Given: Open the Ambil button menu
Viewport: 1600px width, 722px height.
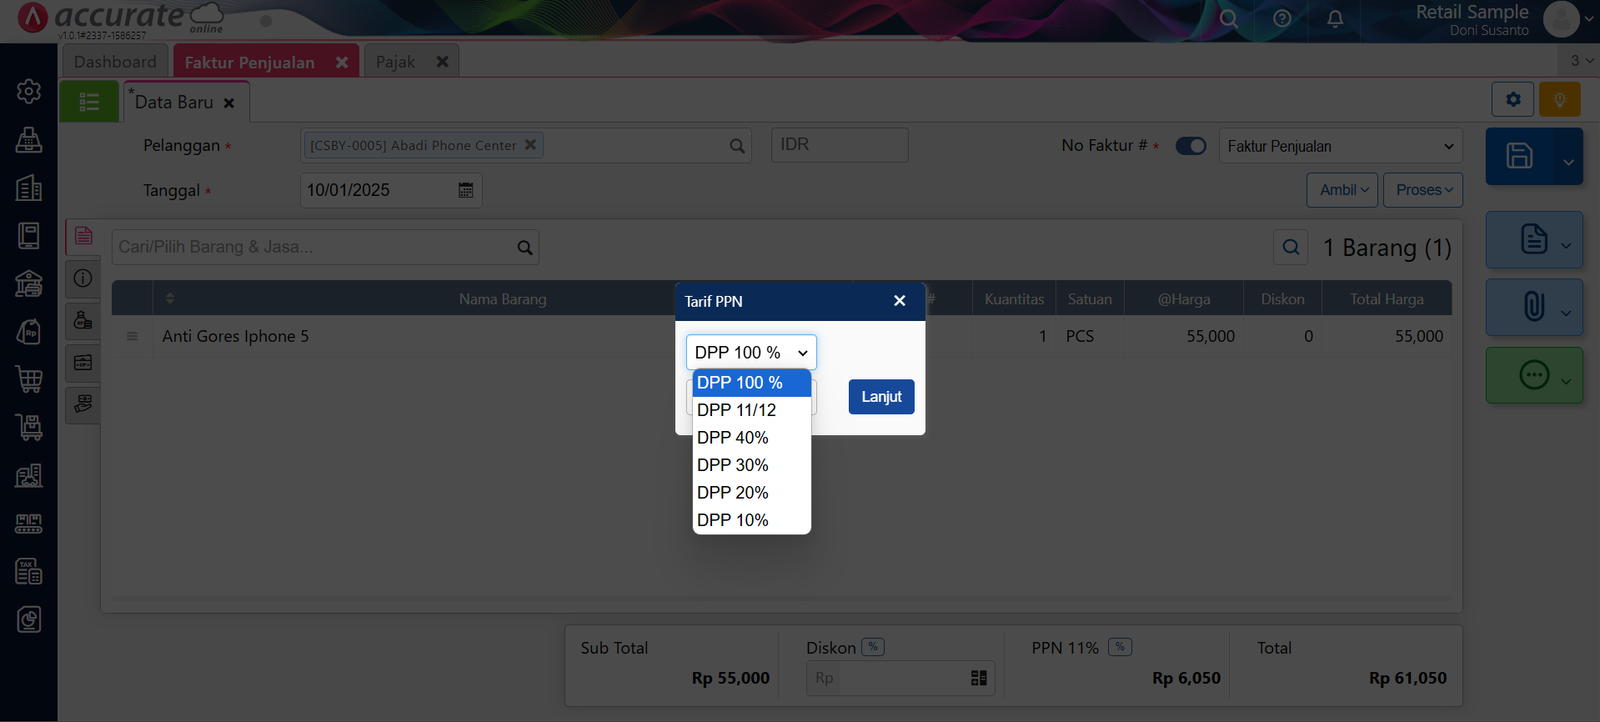Looking at the screenshot, I should (x=1342, y=190).
